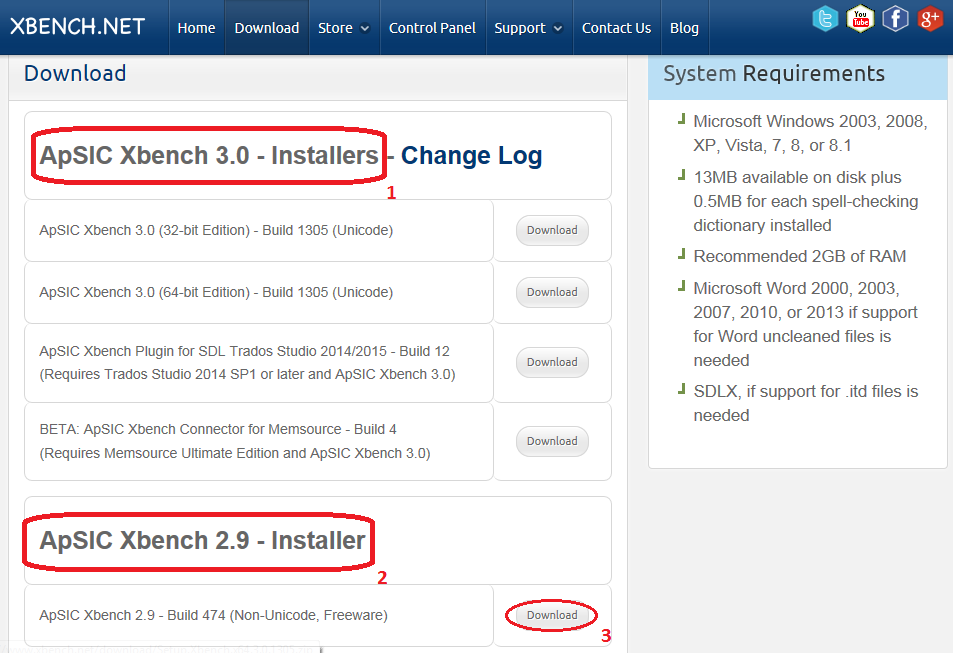Expand the Support dropdown chevron
This screenshot has width=953, height=653.
pyautogui.click(x=558, y=29)
